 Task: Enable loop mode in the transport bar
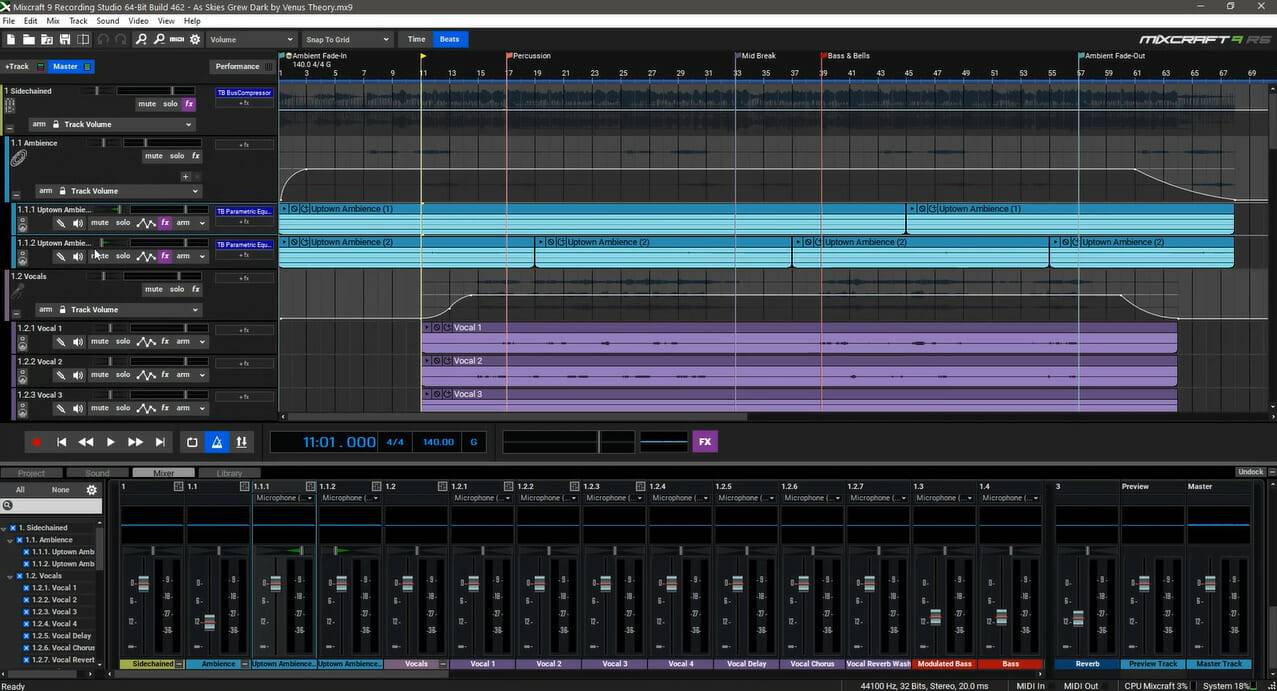[193, 442]
